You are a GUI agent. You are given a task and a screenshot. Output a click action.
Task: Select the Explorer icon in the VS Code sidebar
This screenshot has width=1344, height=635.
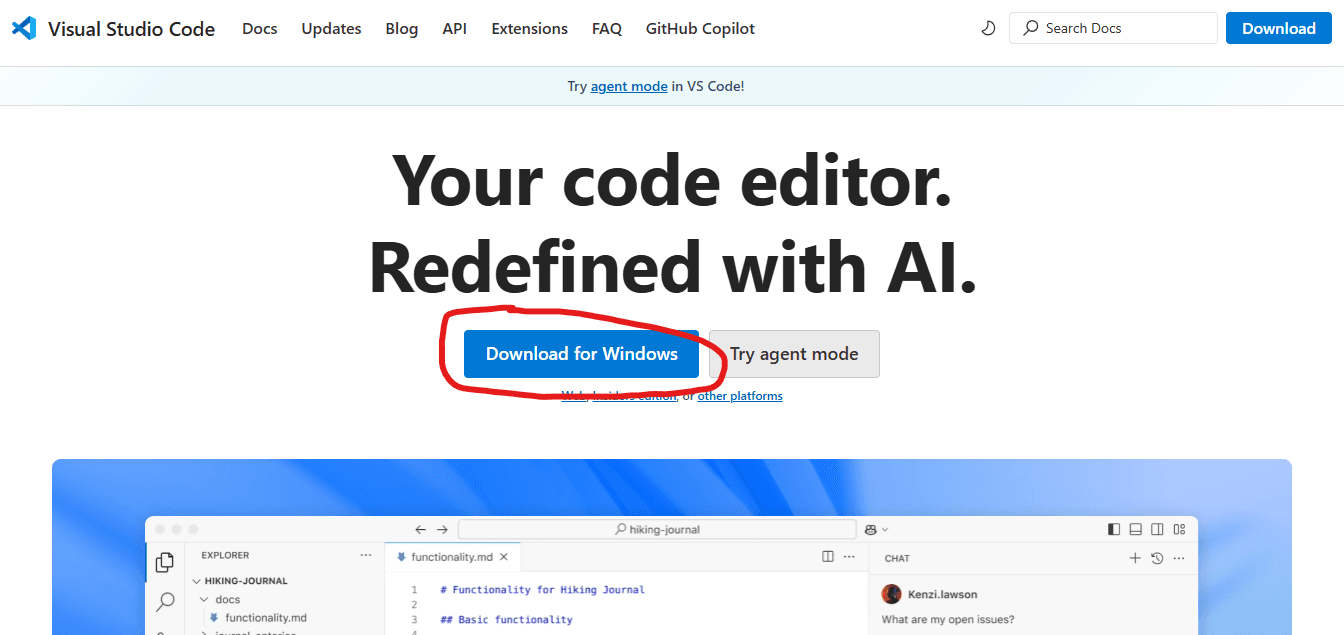[x=164, y=562]
